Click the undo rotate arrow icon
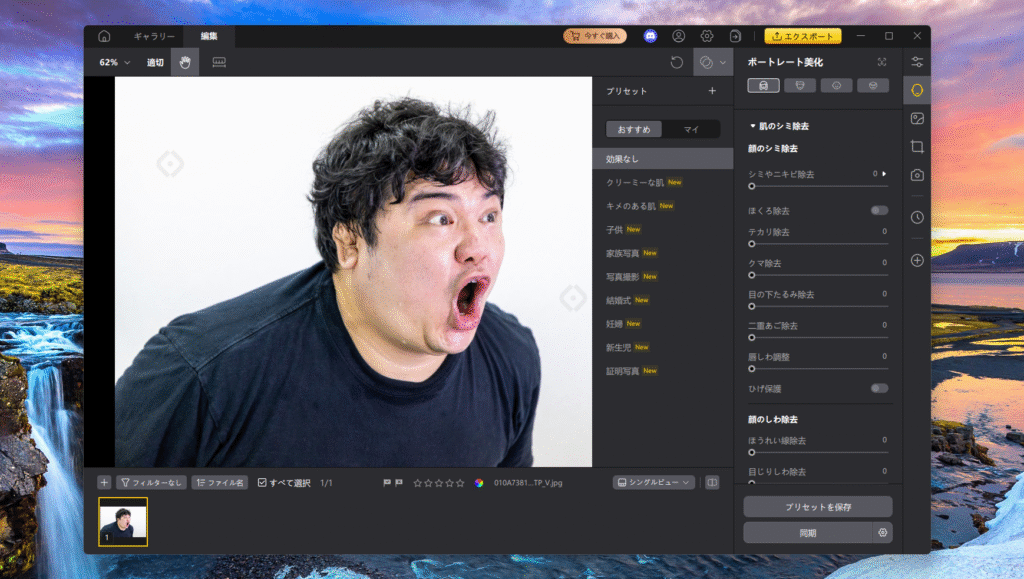 pos(677,62)
